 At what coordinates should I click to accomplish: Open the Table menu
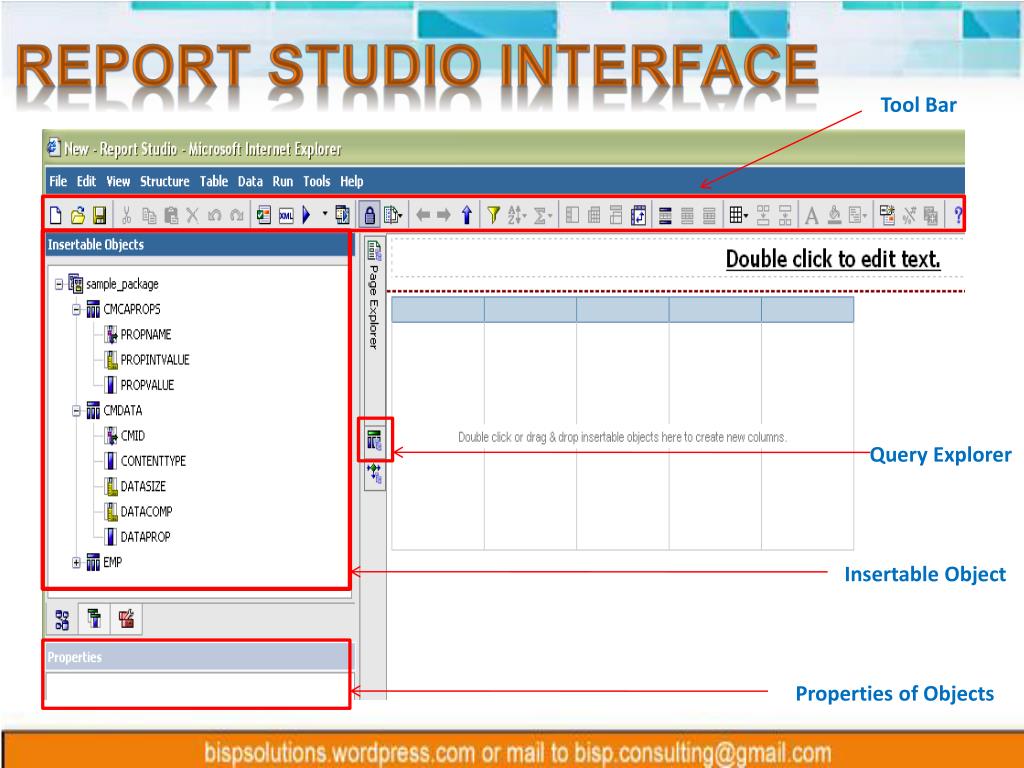pyautogui.click(x=214, y=181)
